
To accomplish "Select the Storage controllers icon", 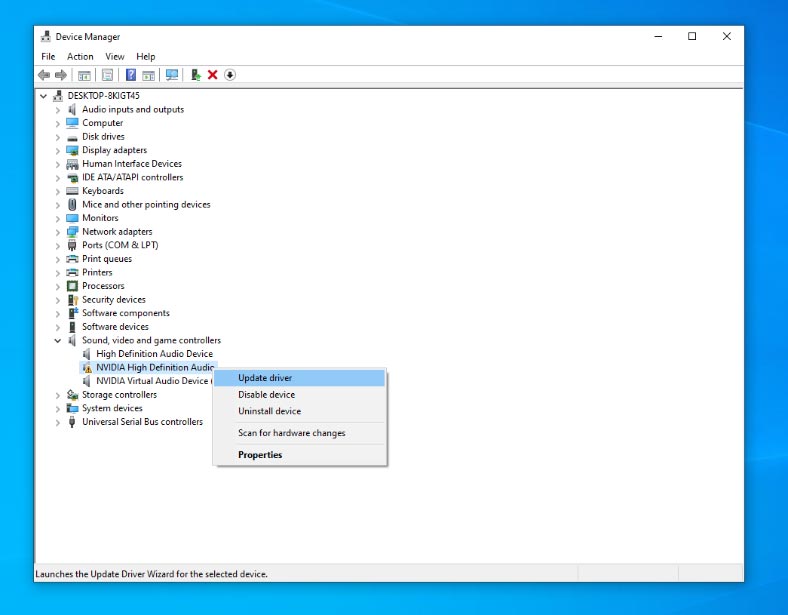I will pos(72,395).
